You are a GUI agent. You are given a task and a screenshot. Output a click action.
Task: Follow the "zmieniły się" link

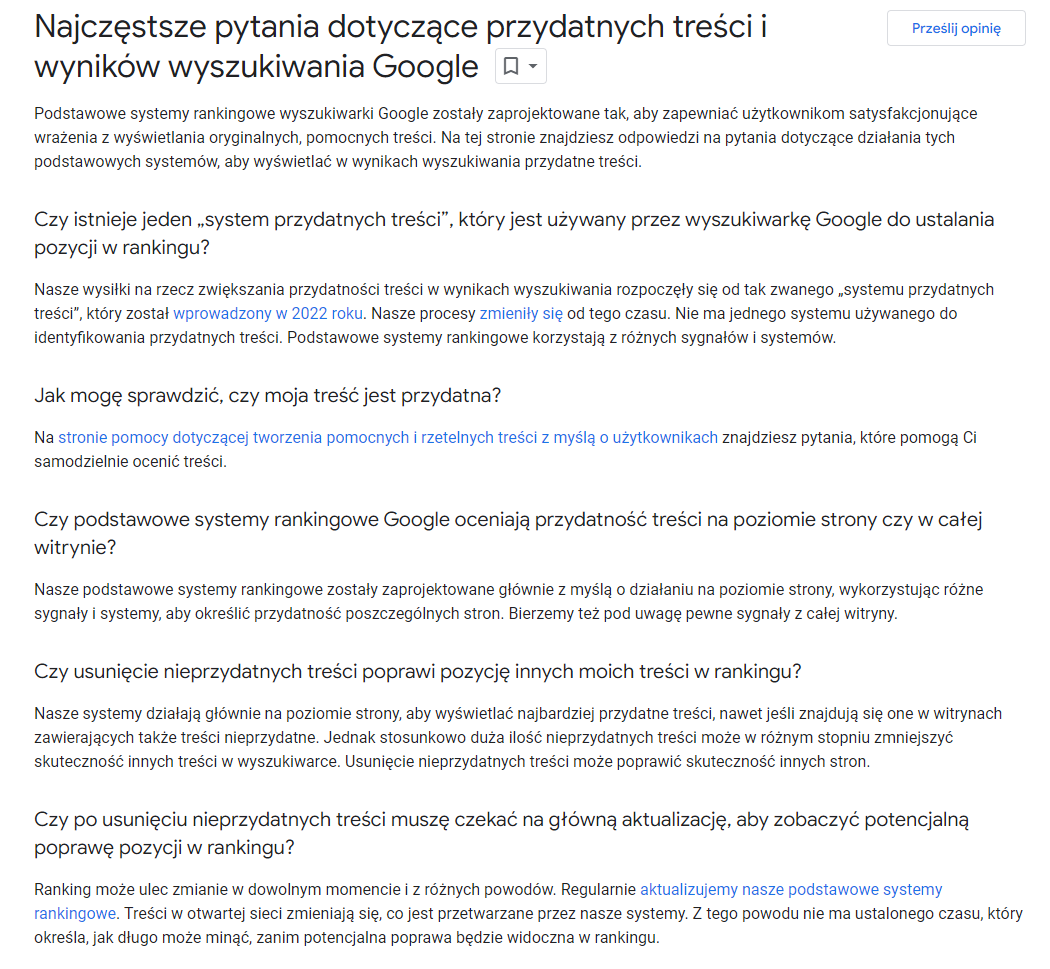coord(521,313)
